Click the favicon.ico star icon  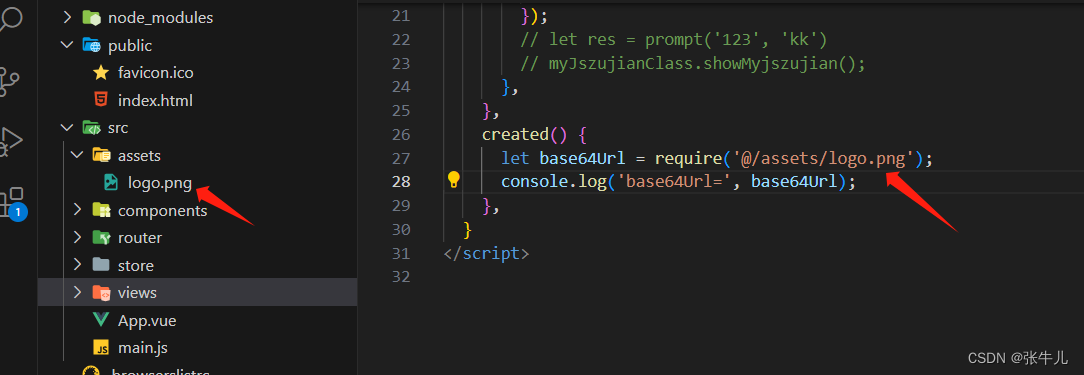pyautogui.click(x=101, y=73)
